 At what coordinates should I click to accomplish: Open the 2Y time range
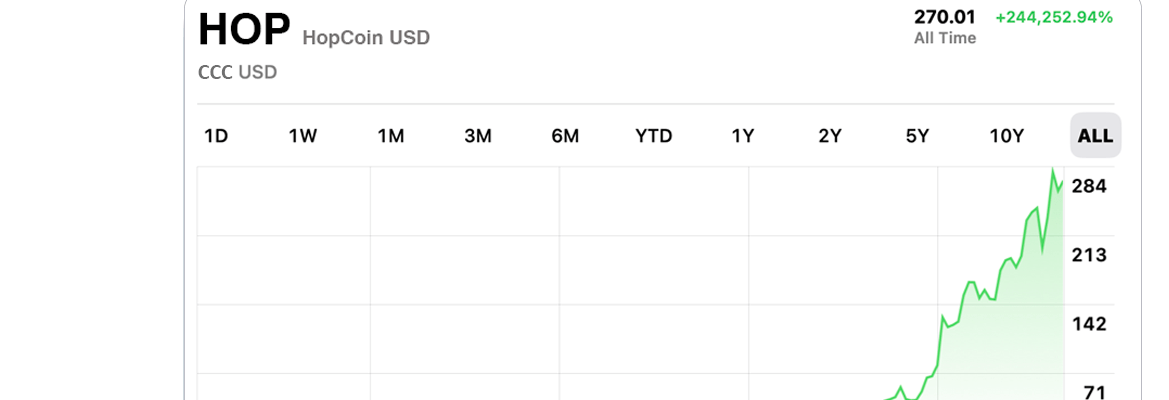[830, 136]
